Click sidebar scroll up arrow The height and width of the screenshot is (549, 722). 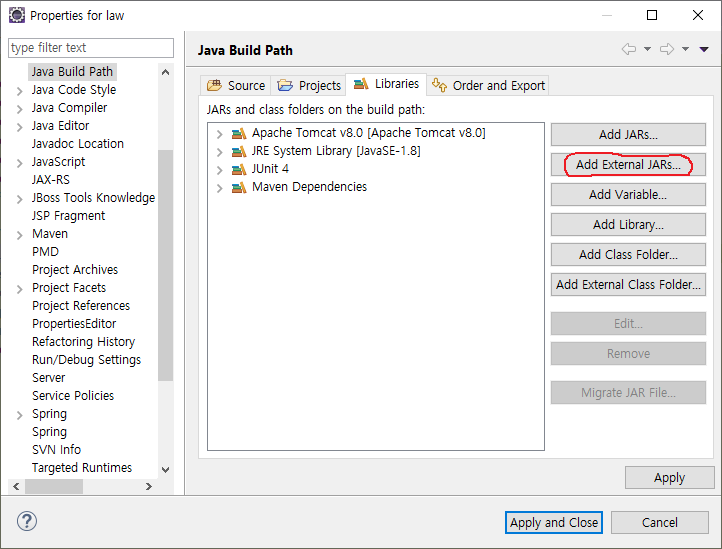(165, 72)
